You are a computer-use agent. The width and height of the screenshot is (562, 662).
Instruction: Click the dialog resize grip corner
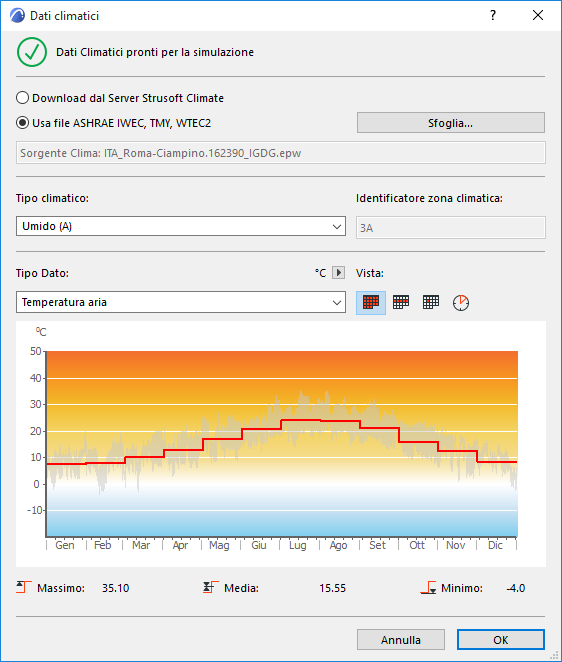pyautogui.click(x=555, y=655)
